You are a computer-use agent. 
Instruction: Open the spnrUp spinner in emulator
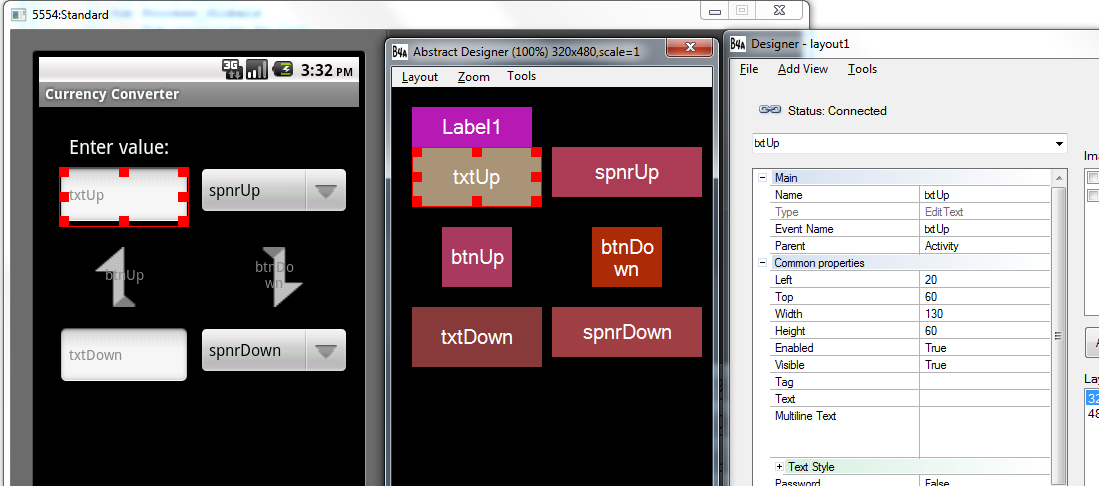tap(274, 190)
